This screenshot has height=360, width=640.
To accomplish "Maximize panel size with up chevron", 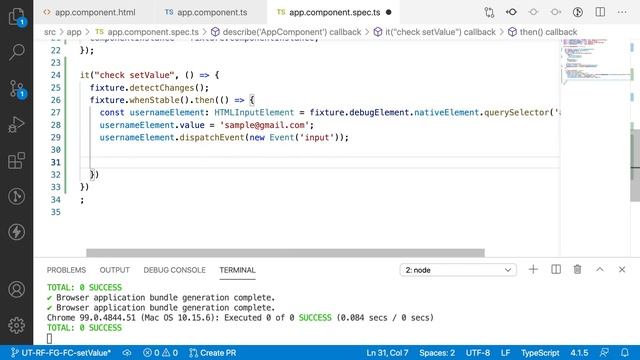I will [600, 269].
